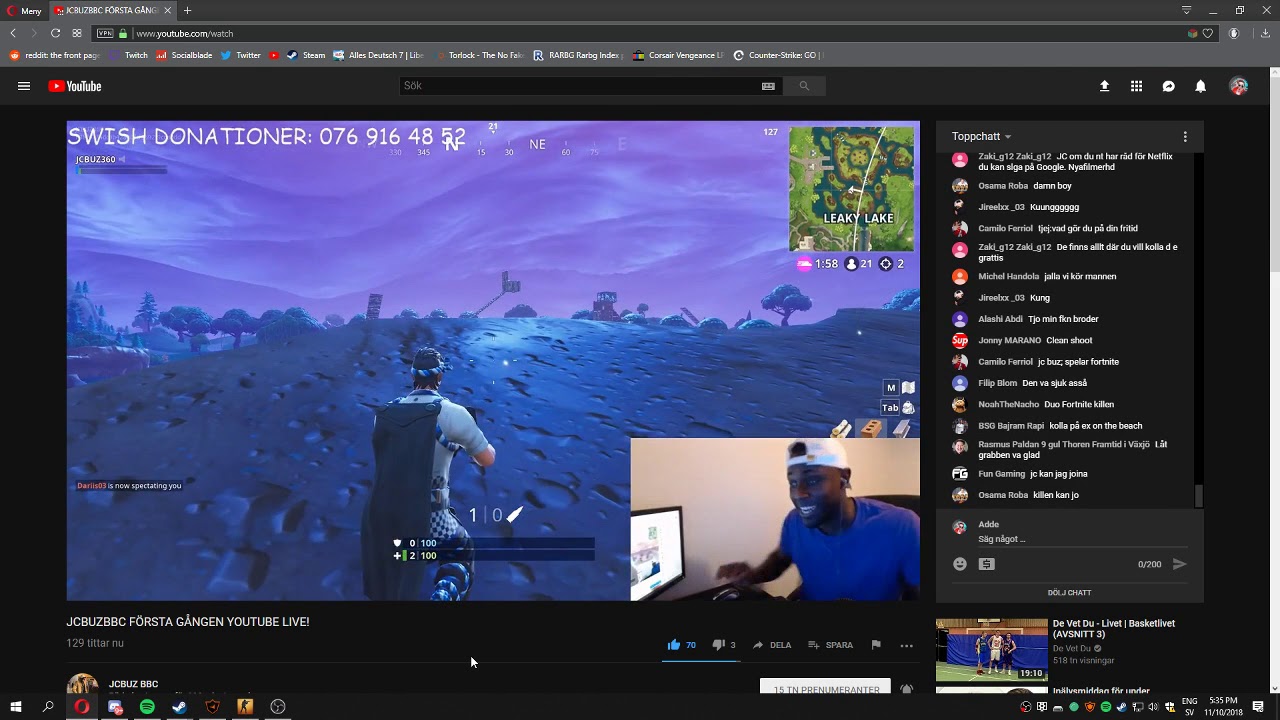Image resolution: width=1280 pixels, height=720 pixels.
Task: Toggle the subscription notification bell
Action: 906,690
